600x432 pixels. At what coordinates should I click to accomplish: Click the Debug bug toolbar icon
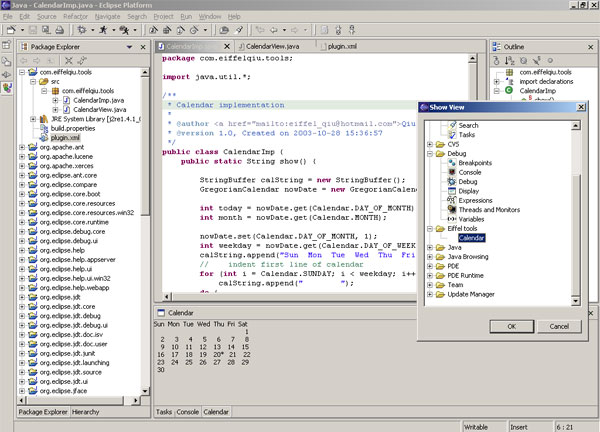pos(82,30)
